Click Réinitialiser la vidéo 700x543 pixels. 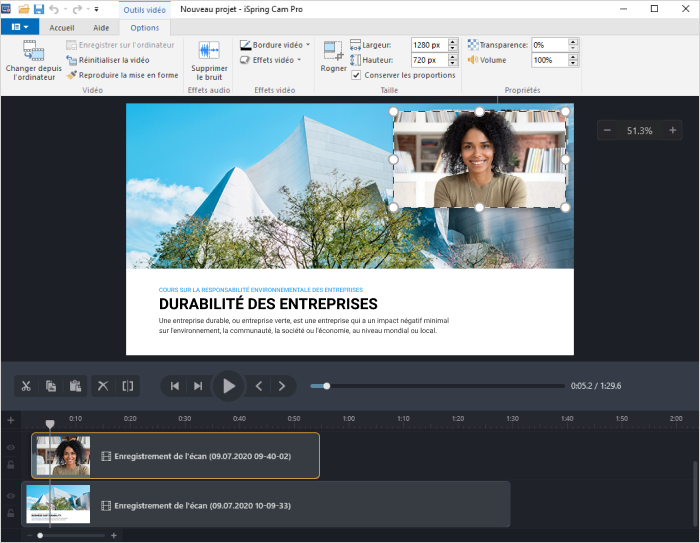[108, 60]
